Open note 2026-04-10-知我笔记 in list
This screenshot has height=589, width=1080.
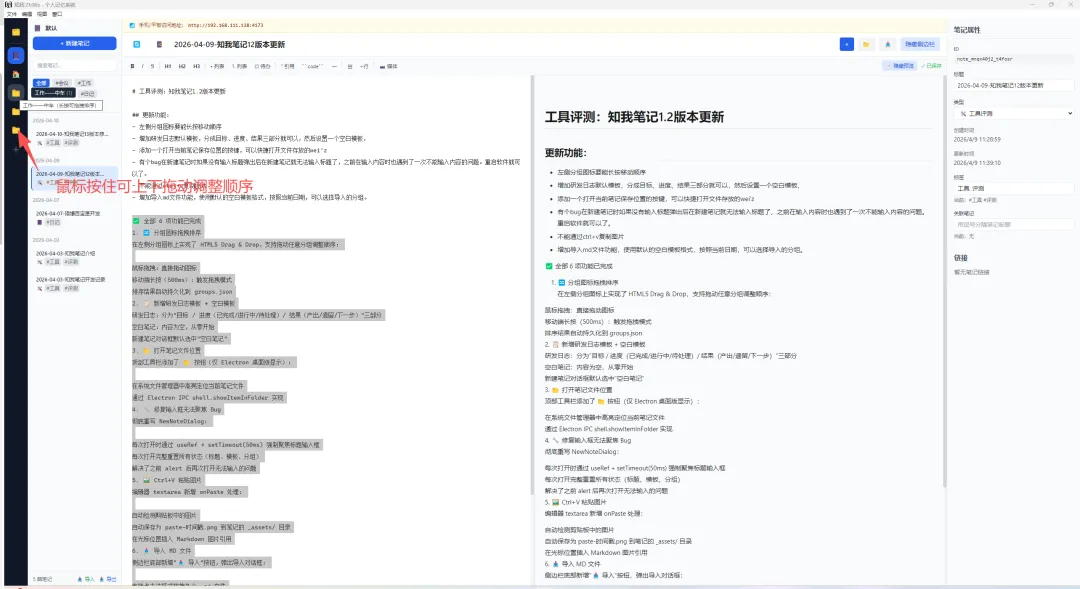[x=74, y=138]
